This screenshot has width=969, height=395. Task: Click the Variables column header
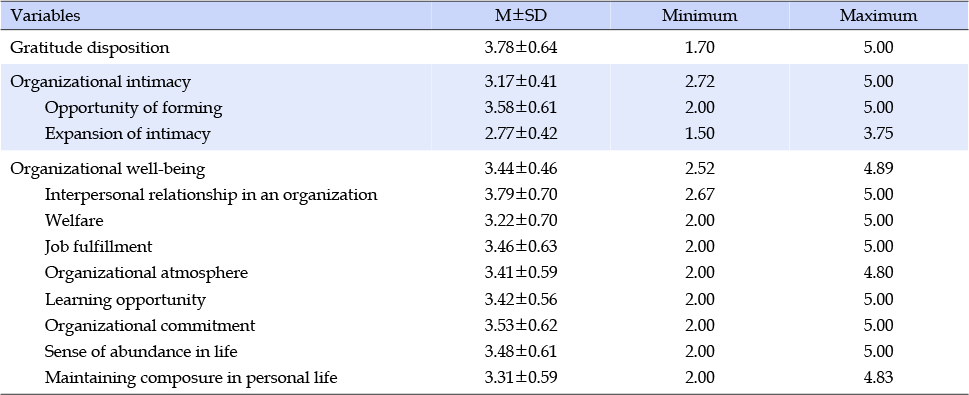coord(45,16)
